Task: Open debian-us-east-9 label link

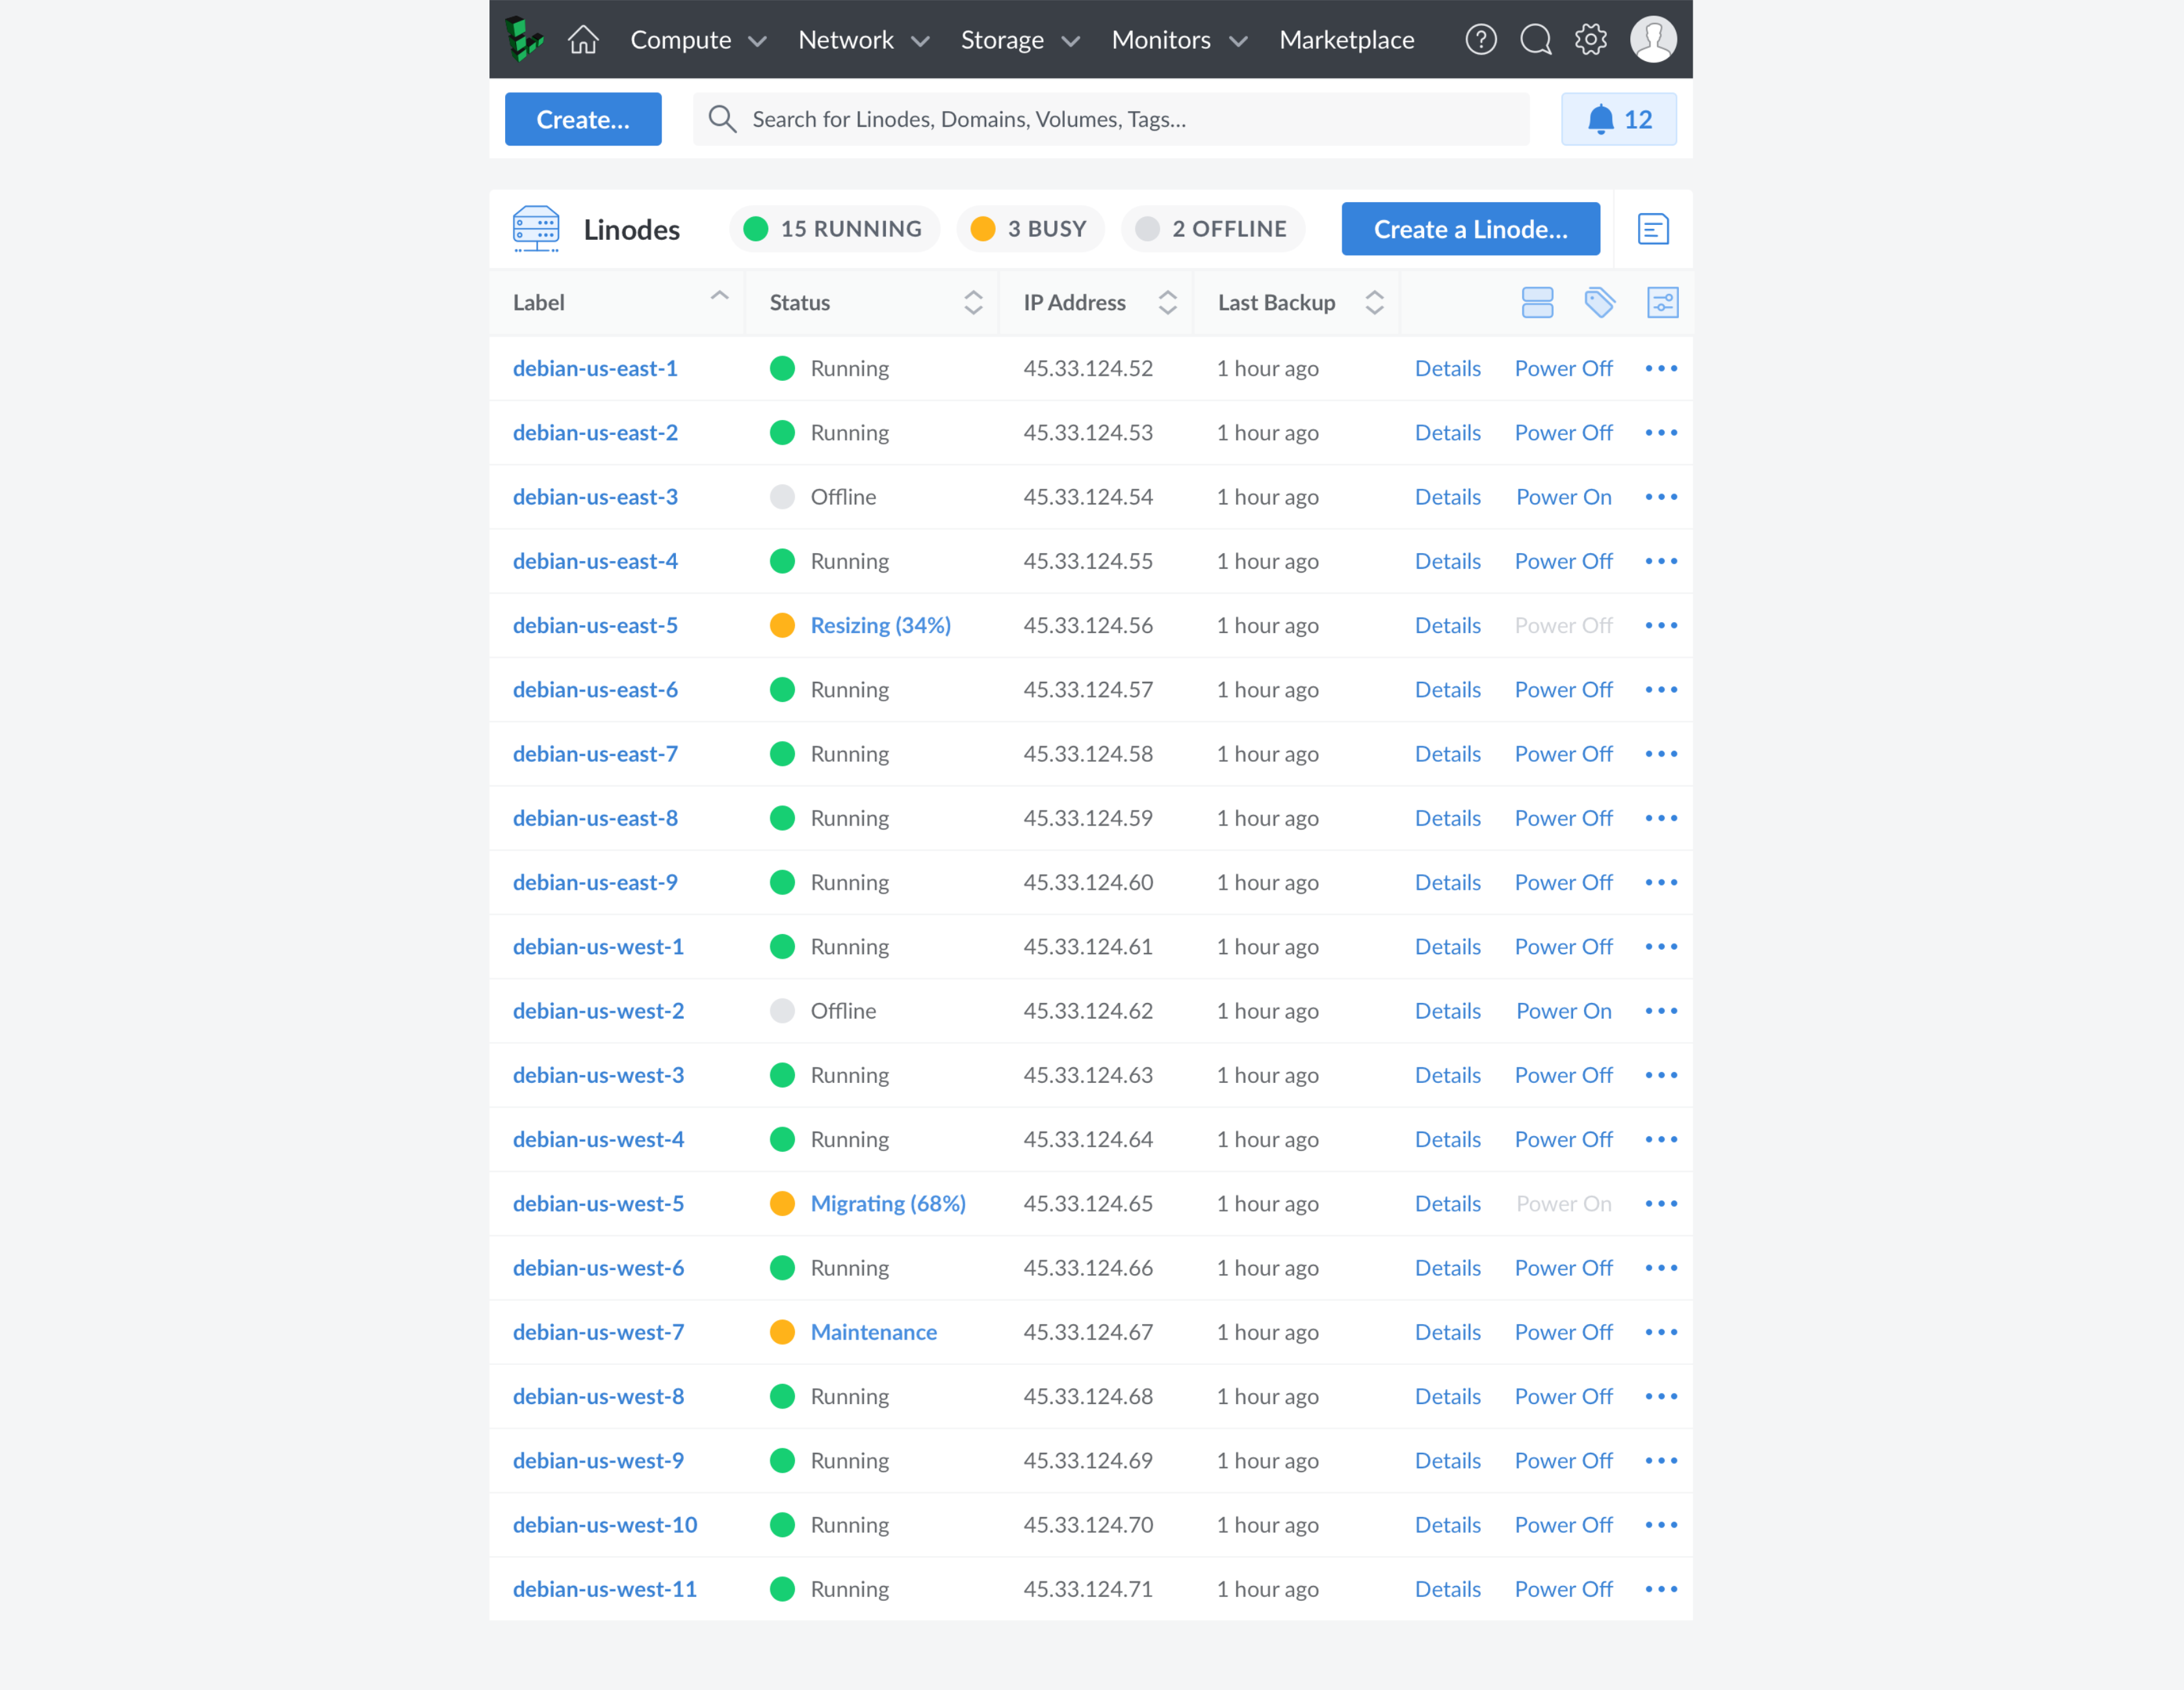Action: [x=595, y=882]
